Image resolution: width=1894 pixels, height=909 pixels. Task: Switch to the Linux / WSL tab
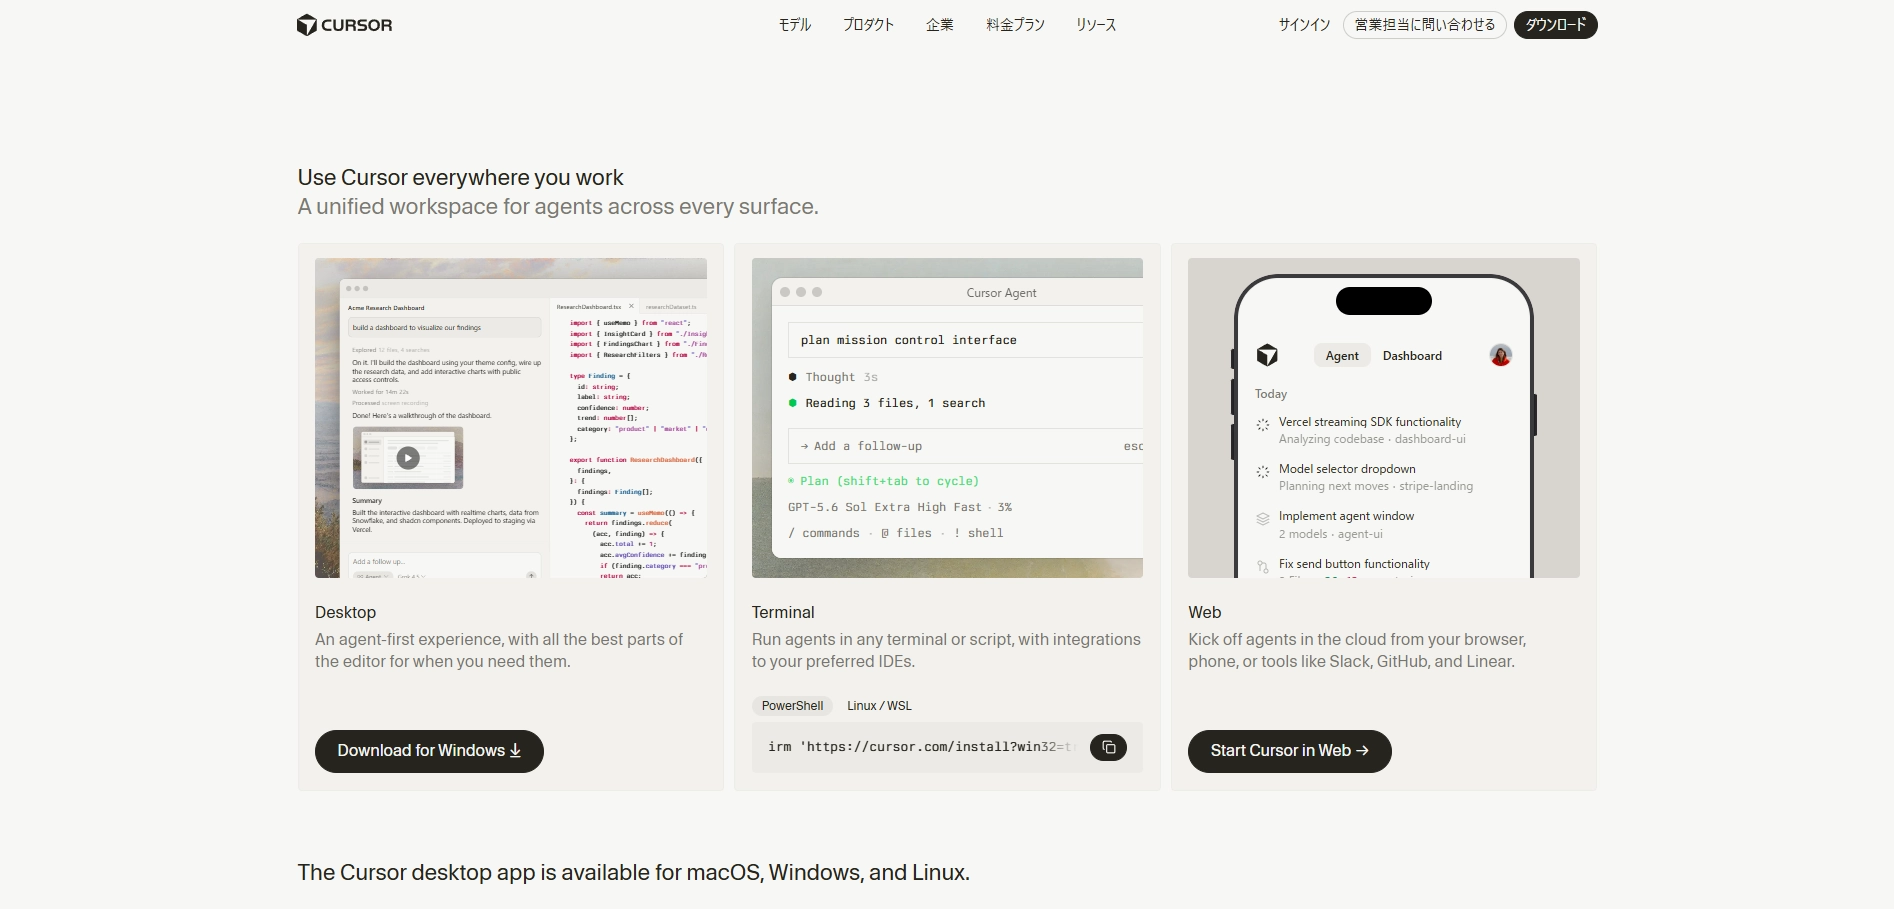(879, 706)
